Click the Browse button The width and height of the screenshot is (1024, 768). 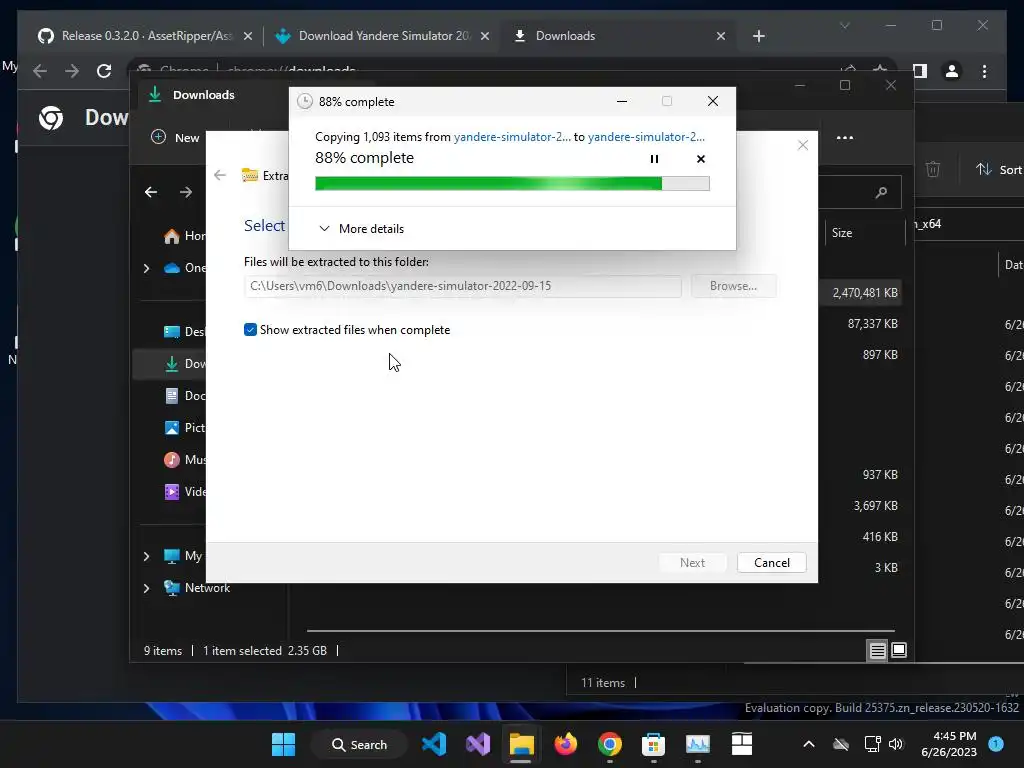coord(733,286)
